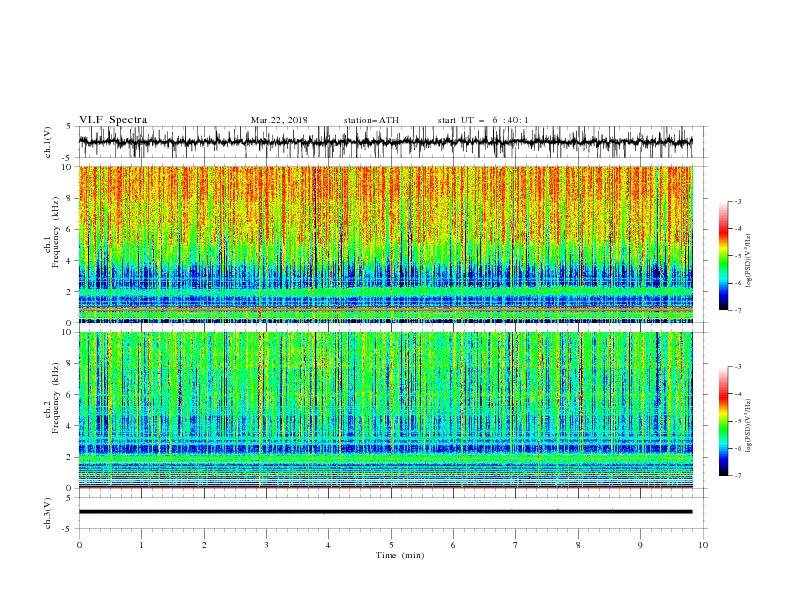Select the date label "Mar.22, 2018"
The height and width of the screenshot is (612, 792).
[279, 120]
